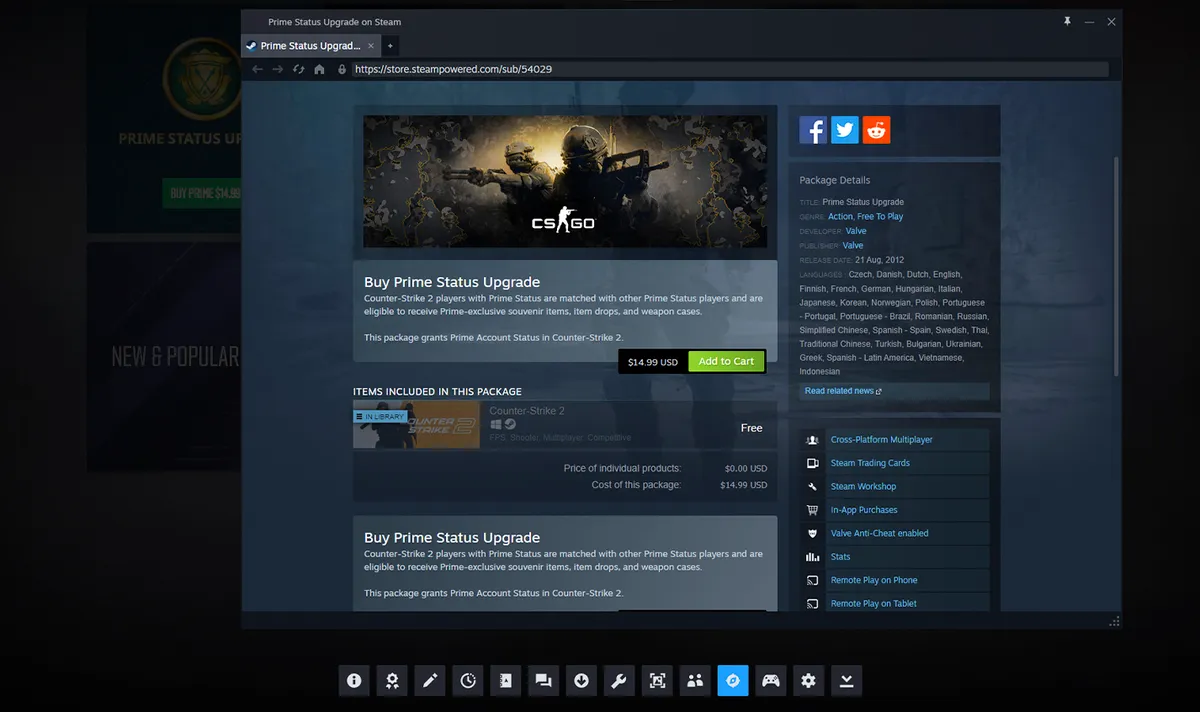
Task: Click the Buy Prime button in background window
Action: (204, 193)
